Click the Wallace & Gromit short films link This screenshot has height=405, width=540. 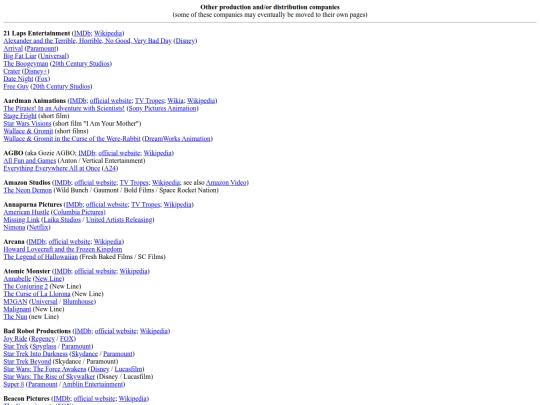click(28, 131)
